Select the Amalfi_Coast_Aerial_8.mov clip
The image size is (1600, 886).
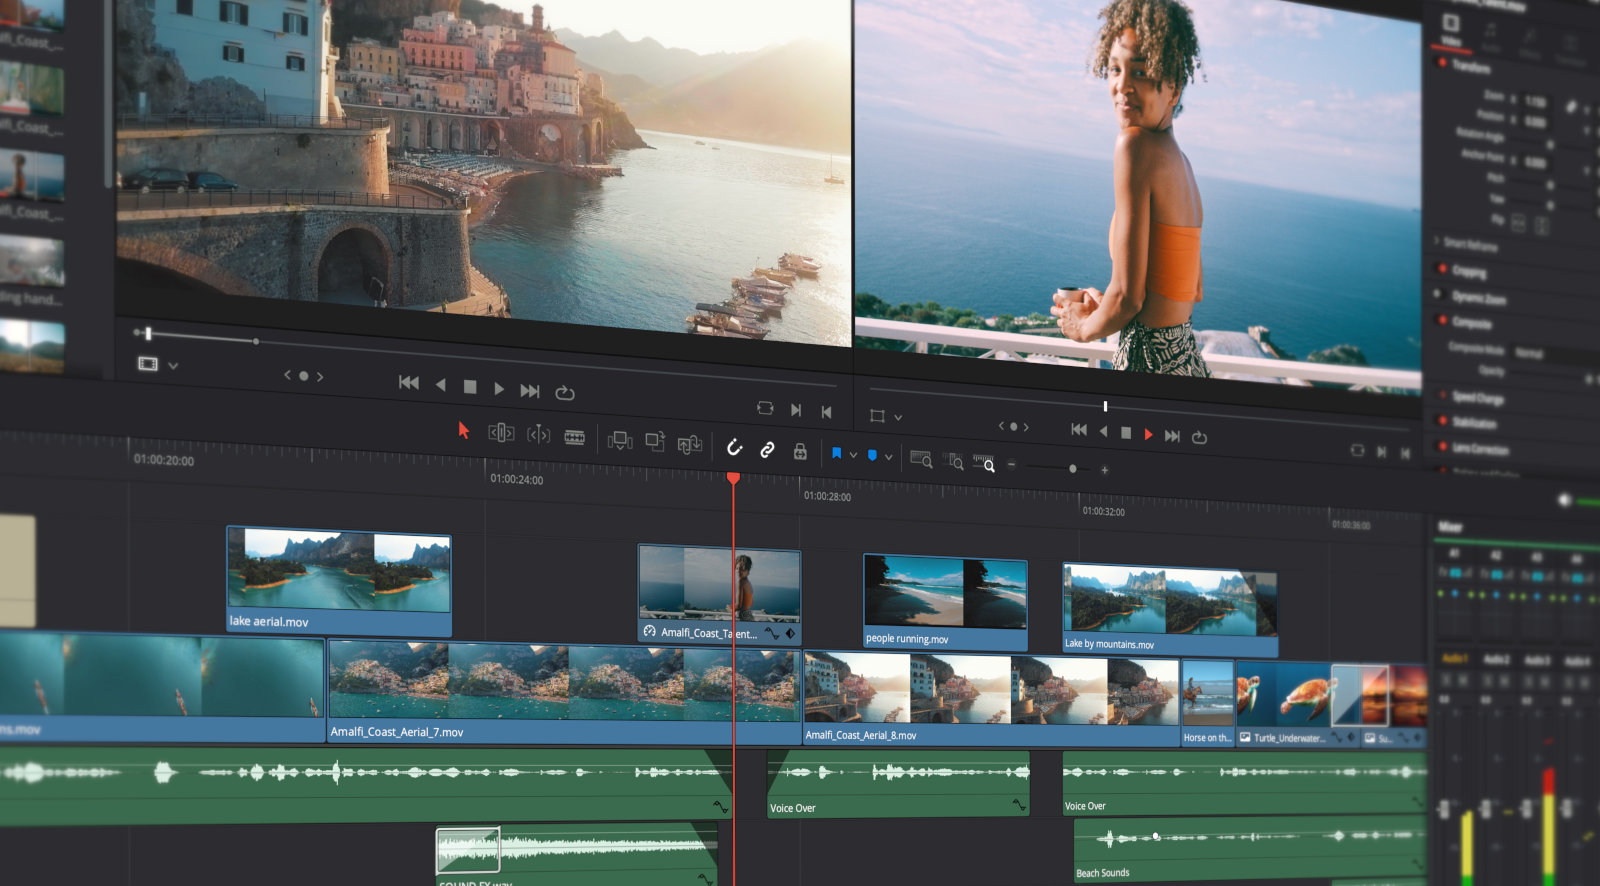point(992,700)
